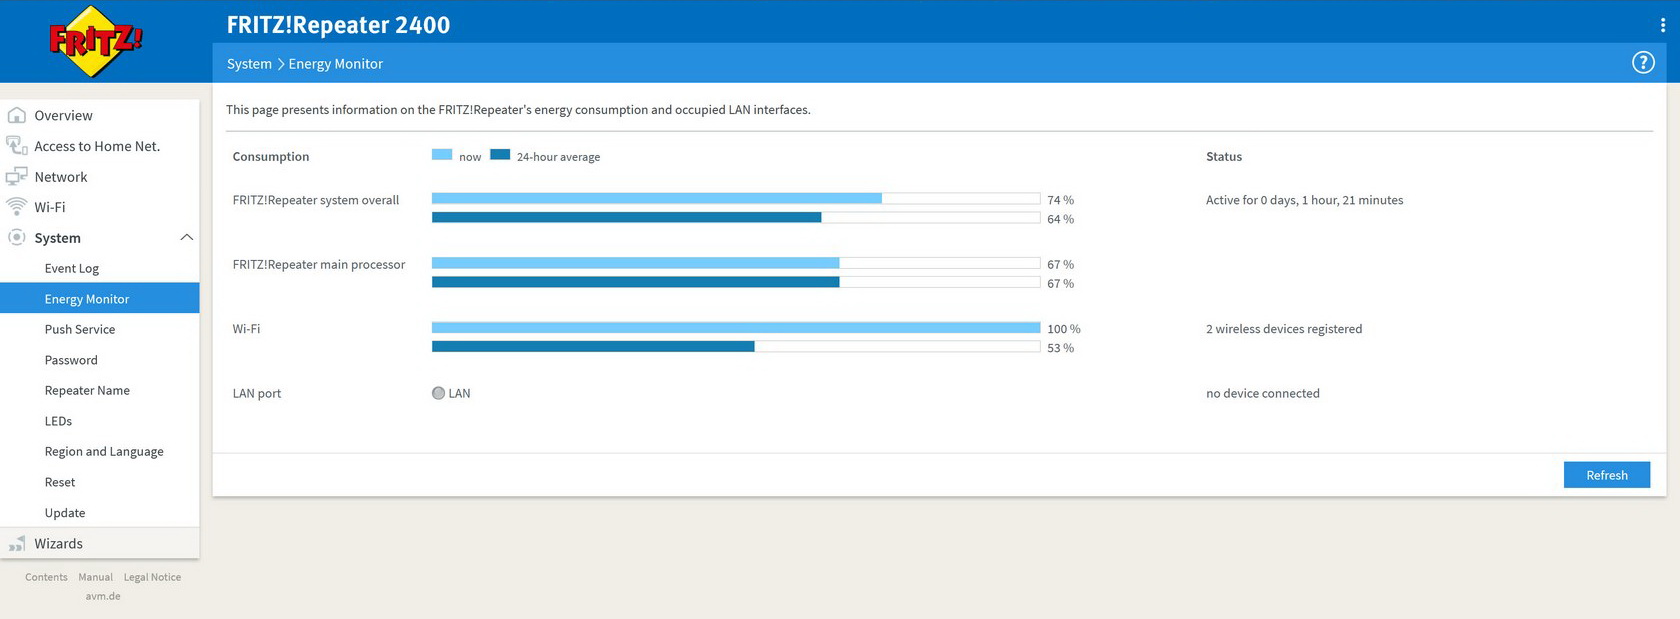This screenshot has height=619, width=1680.
Task: Click the 'FRITZ!Repeater main processor' label
Action: point(319,264)
